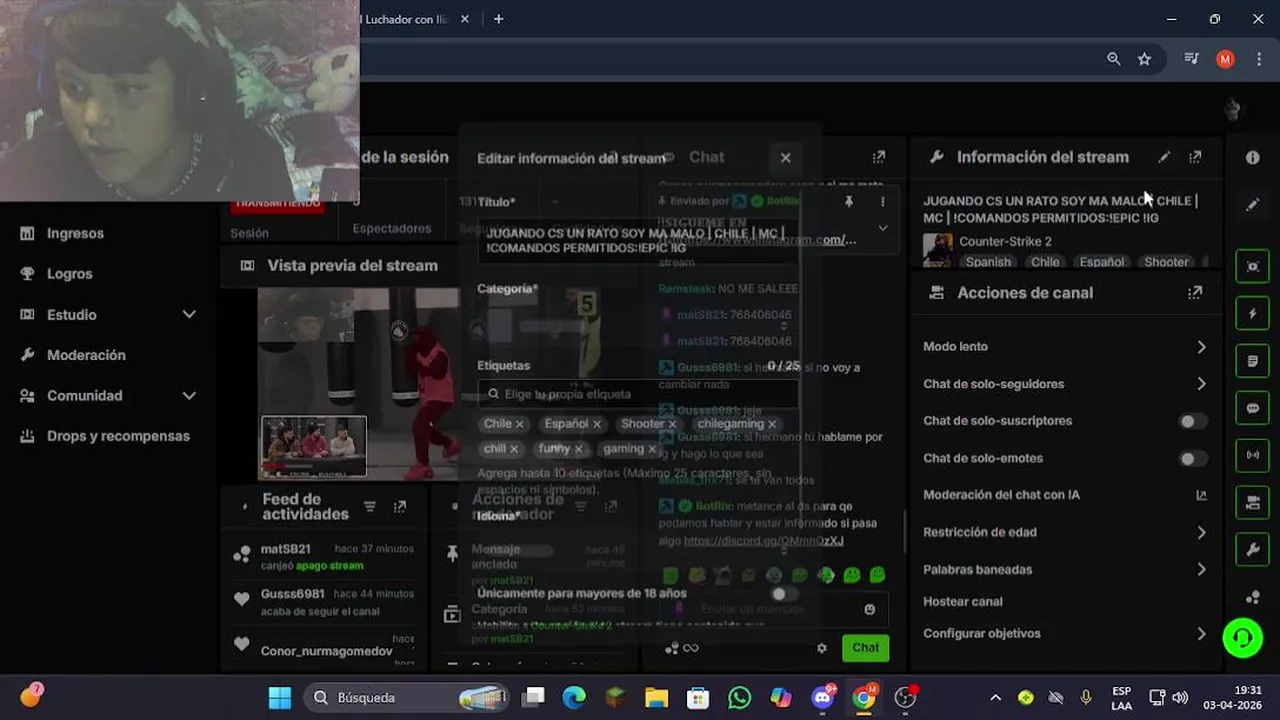Expand Restricción de edad settings
The image size is (1280, 720).
[x=1201, y=533]
